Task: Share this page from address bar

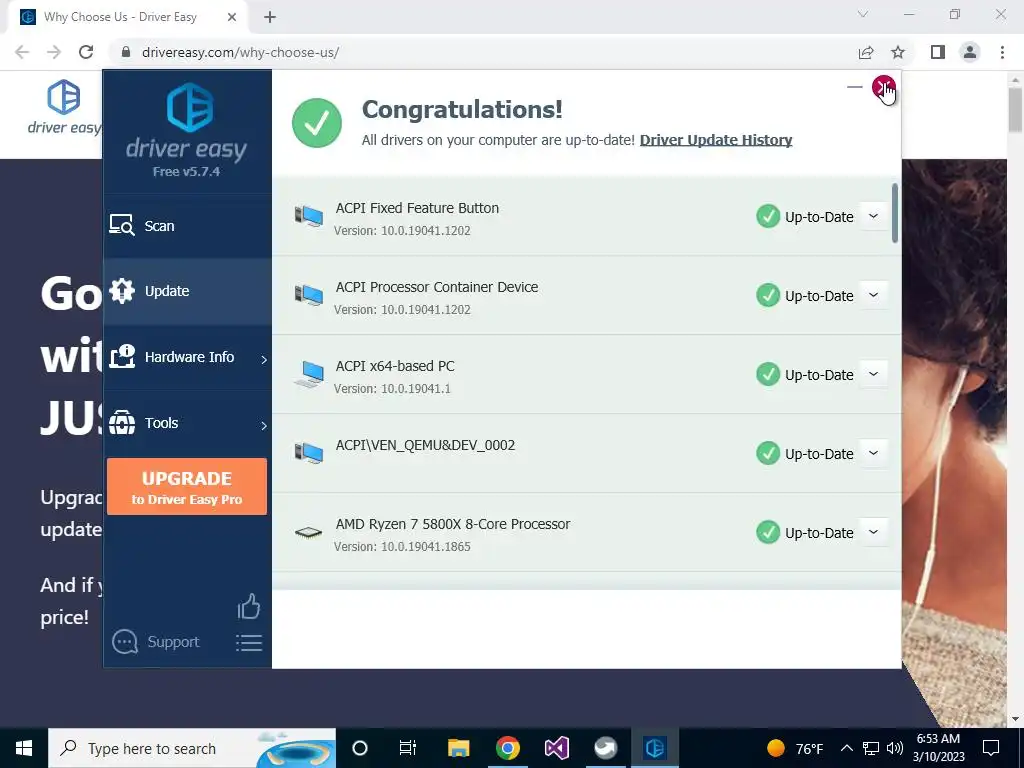Action: pyautogui.click(x=866, y=52)
